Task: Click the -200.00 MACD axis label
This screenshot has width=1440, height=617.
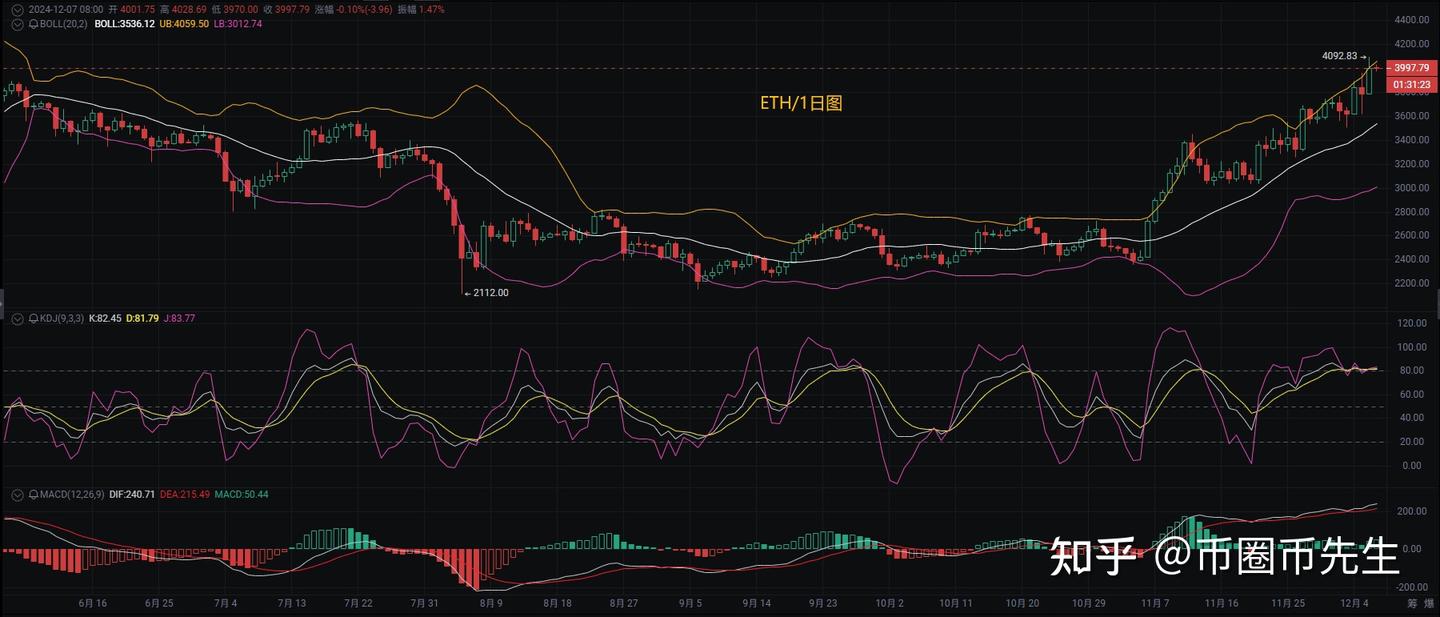Action: [1410, 587]
